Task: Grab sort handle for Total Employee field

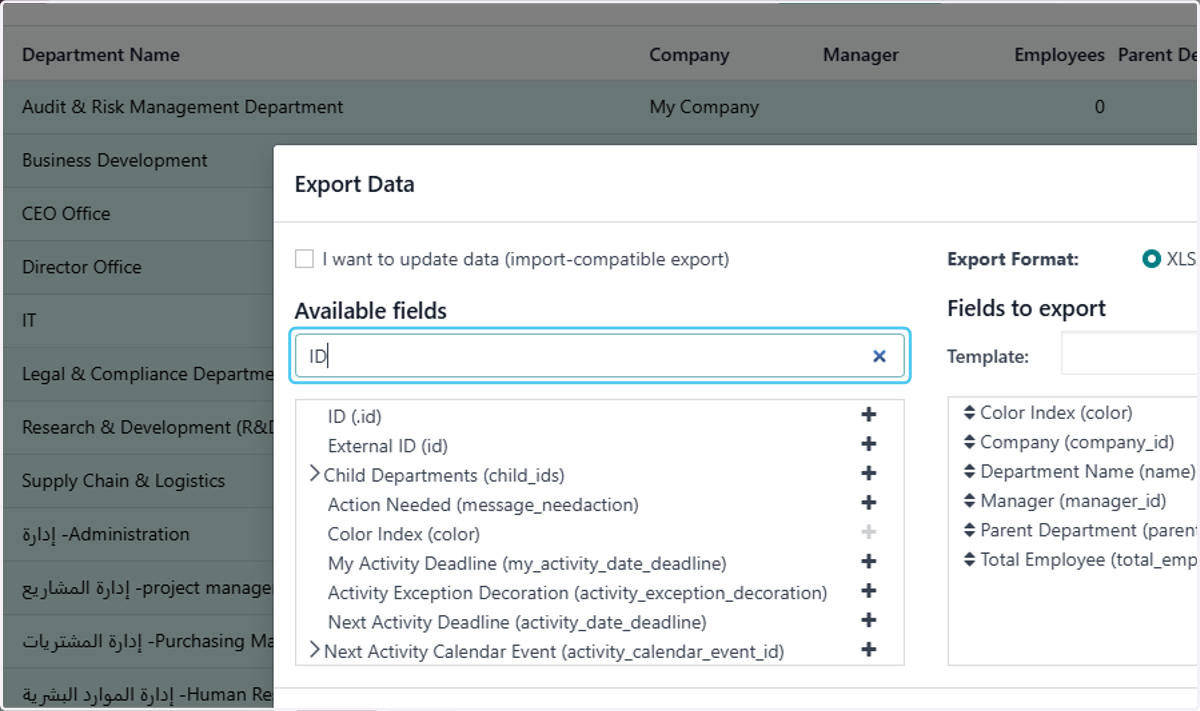Action: pyautogui.click(x=969, y=560)
